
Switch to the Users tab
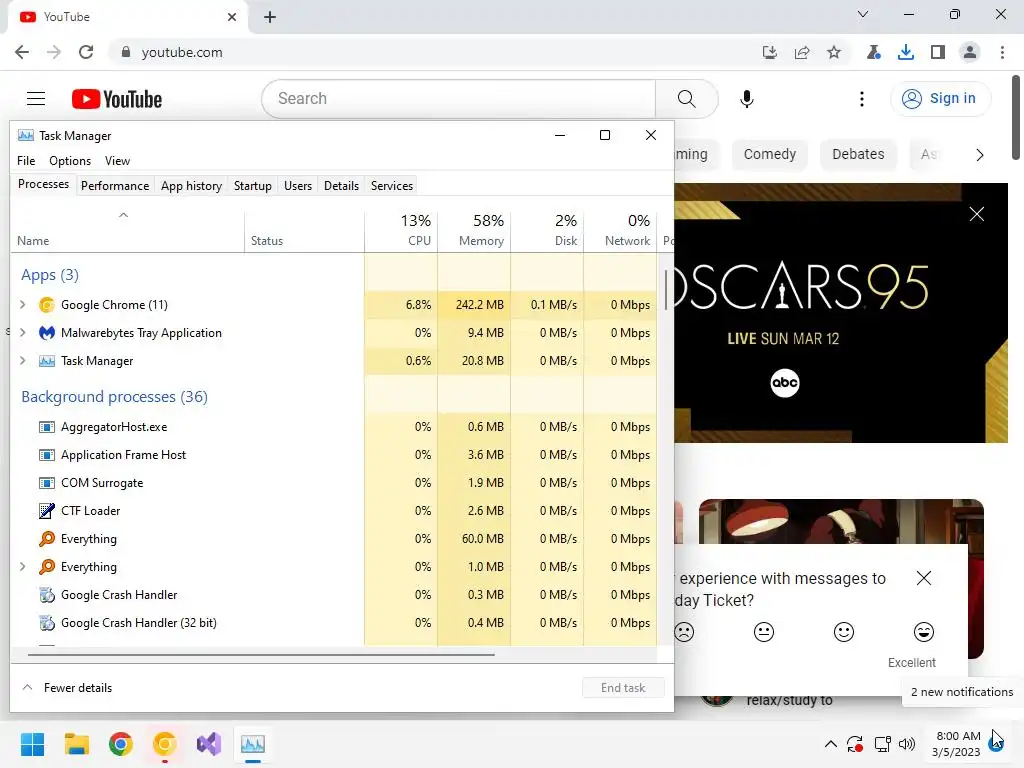pyautogui.click(x=298, y=186)
